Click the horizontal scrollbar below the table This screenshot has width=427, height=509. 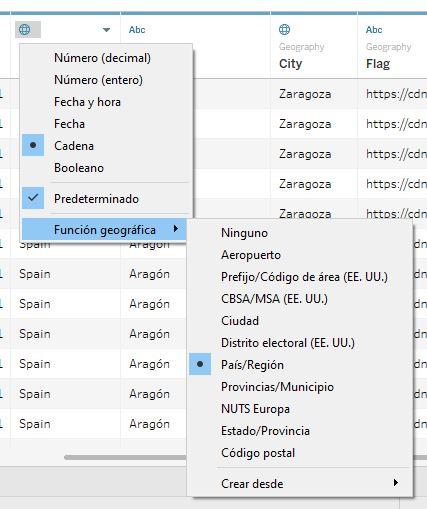click(126, 457)
